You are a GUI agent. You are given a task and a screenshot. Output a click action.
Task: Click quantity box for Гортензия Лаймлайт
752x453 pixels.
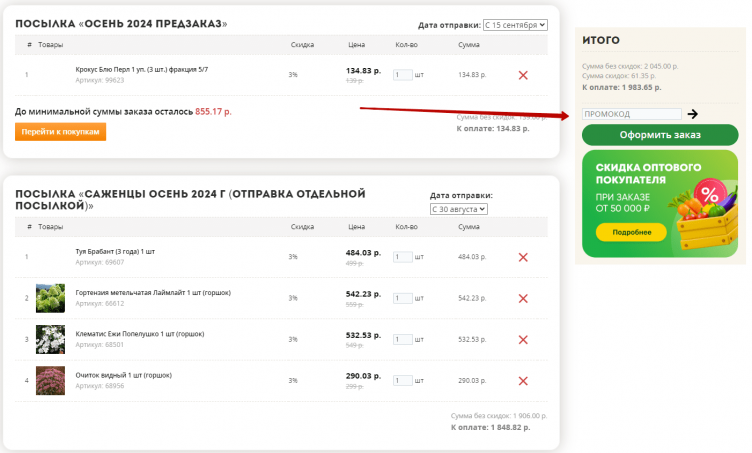pyautogui.click(x=403, y=298)
